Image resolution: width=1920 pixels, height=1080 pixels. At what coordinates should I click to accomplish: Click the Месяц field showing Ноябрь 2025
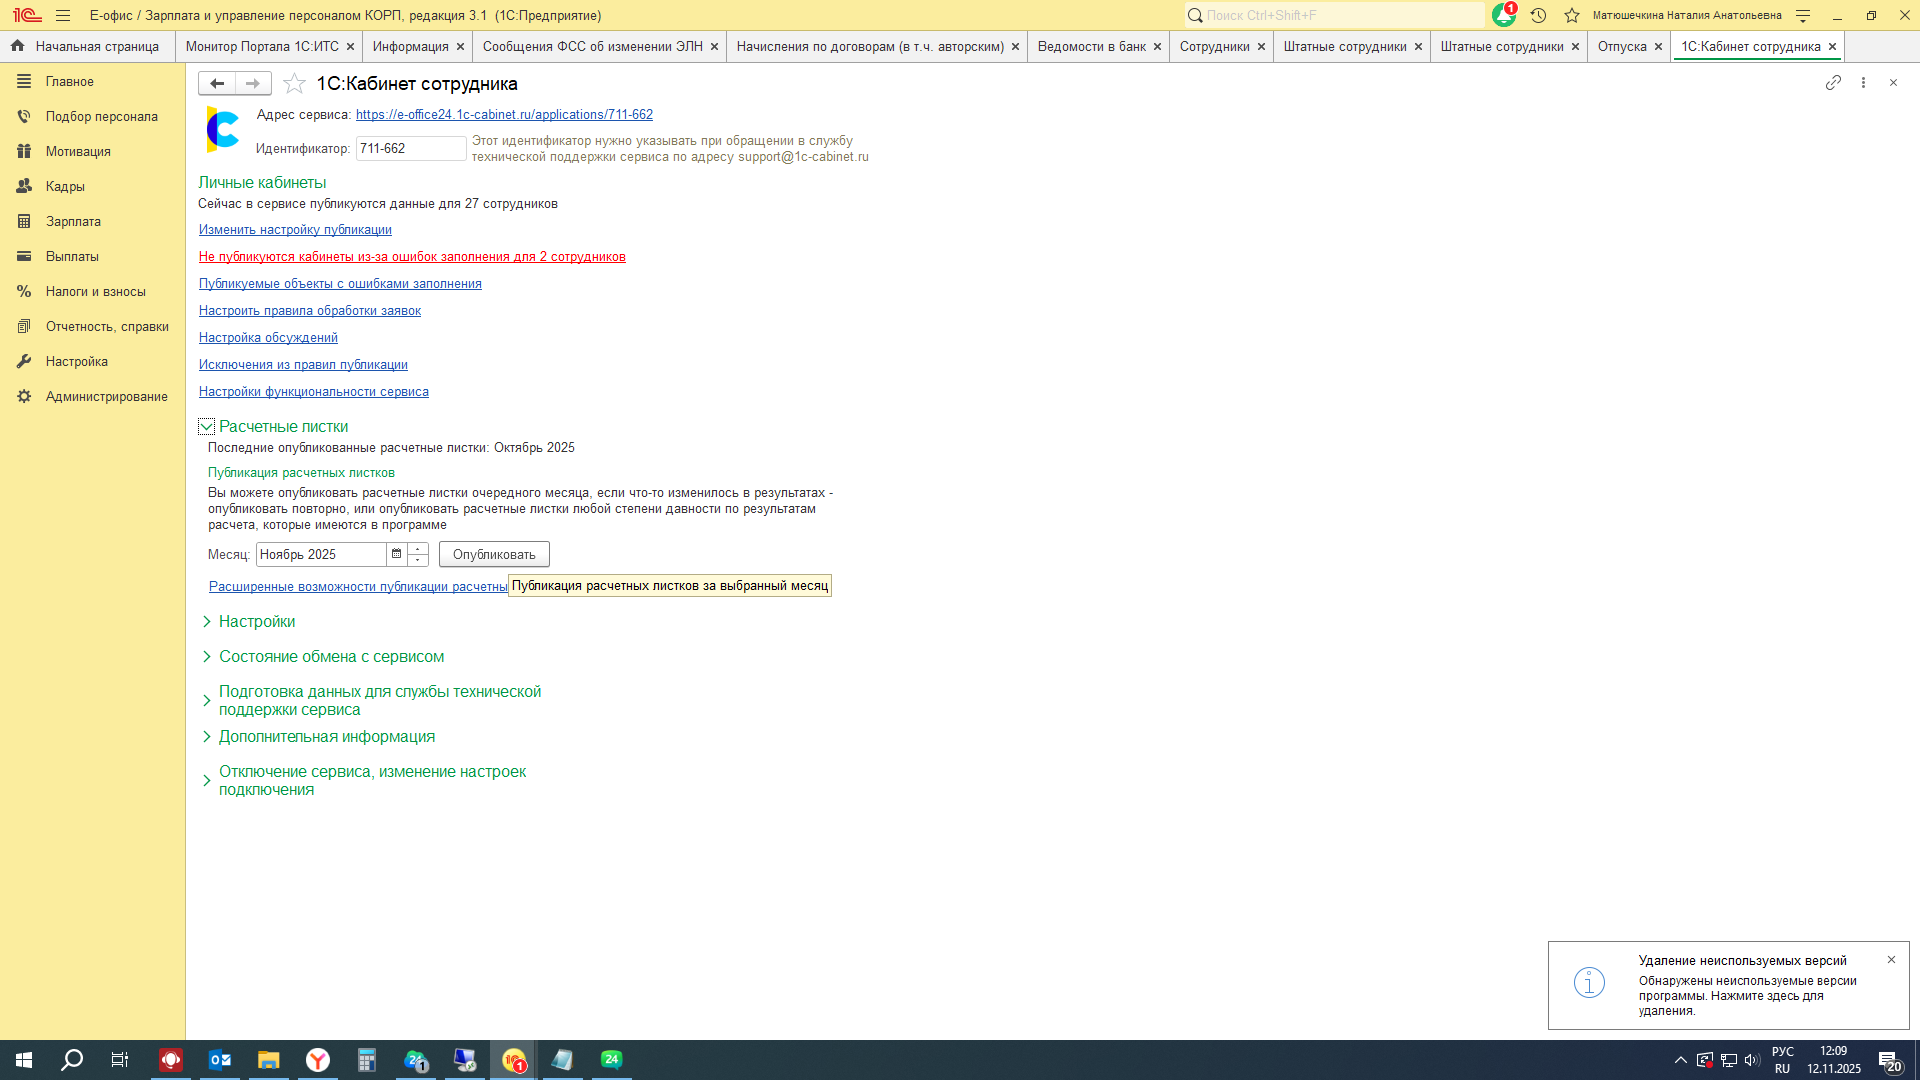(x=321, y=554)
